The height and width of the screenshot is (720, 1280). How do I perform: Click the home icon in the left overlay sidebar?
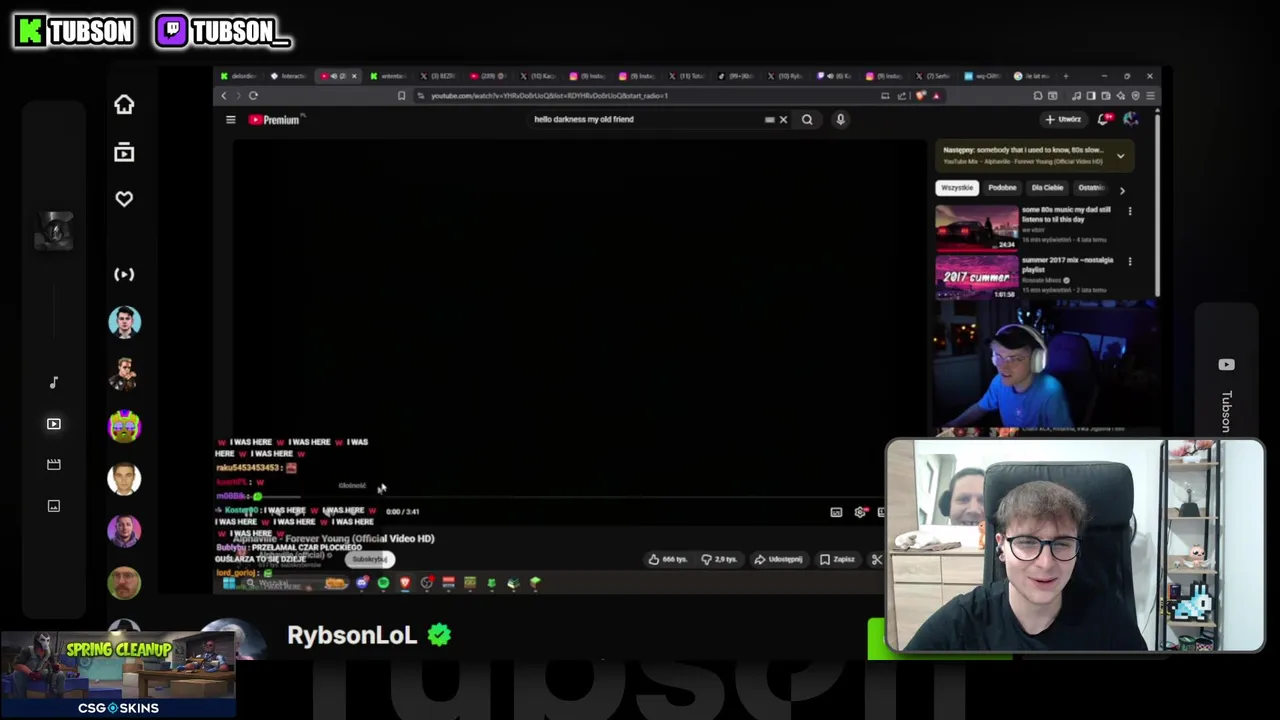(124, 104)
